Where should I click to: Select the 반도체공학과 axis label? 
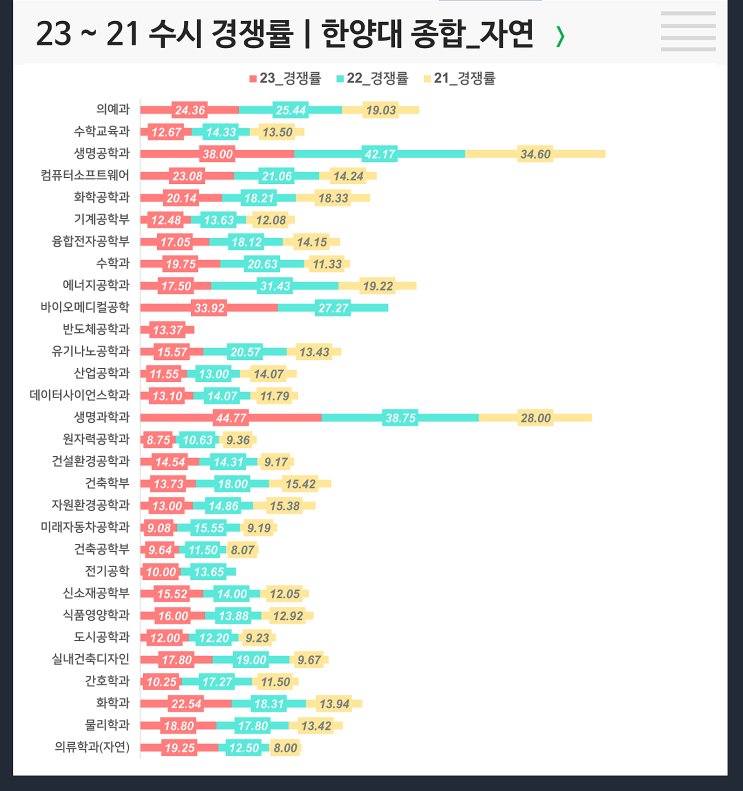(96, 329)
